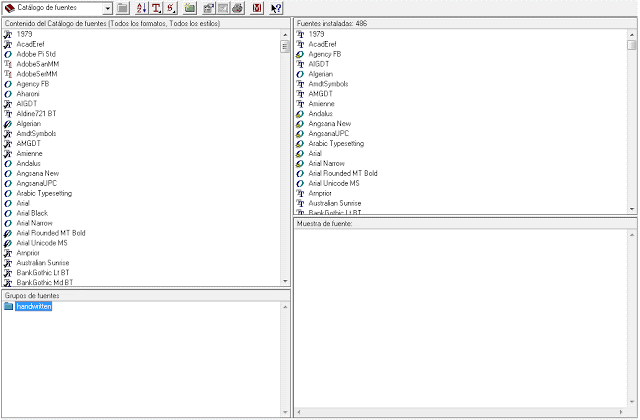Click the sort A-Z toolbar icon
Image resolution: width=640 pixels, height=420 pixels.
click(140, 8)
